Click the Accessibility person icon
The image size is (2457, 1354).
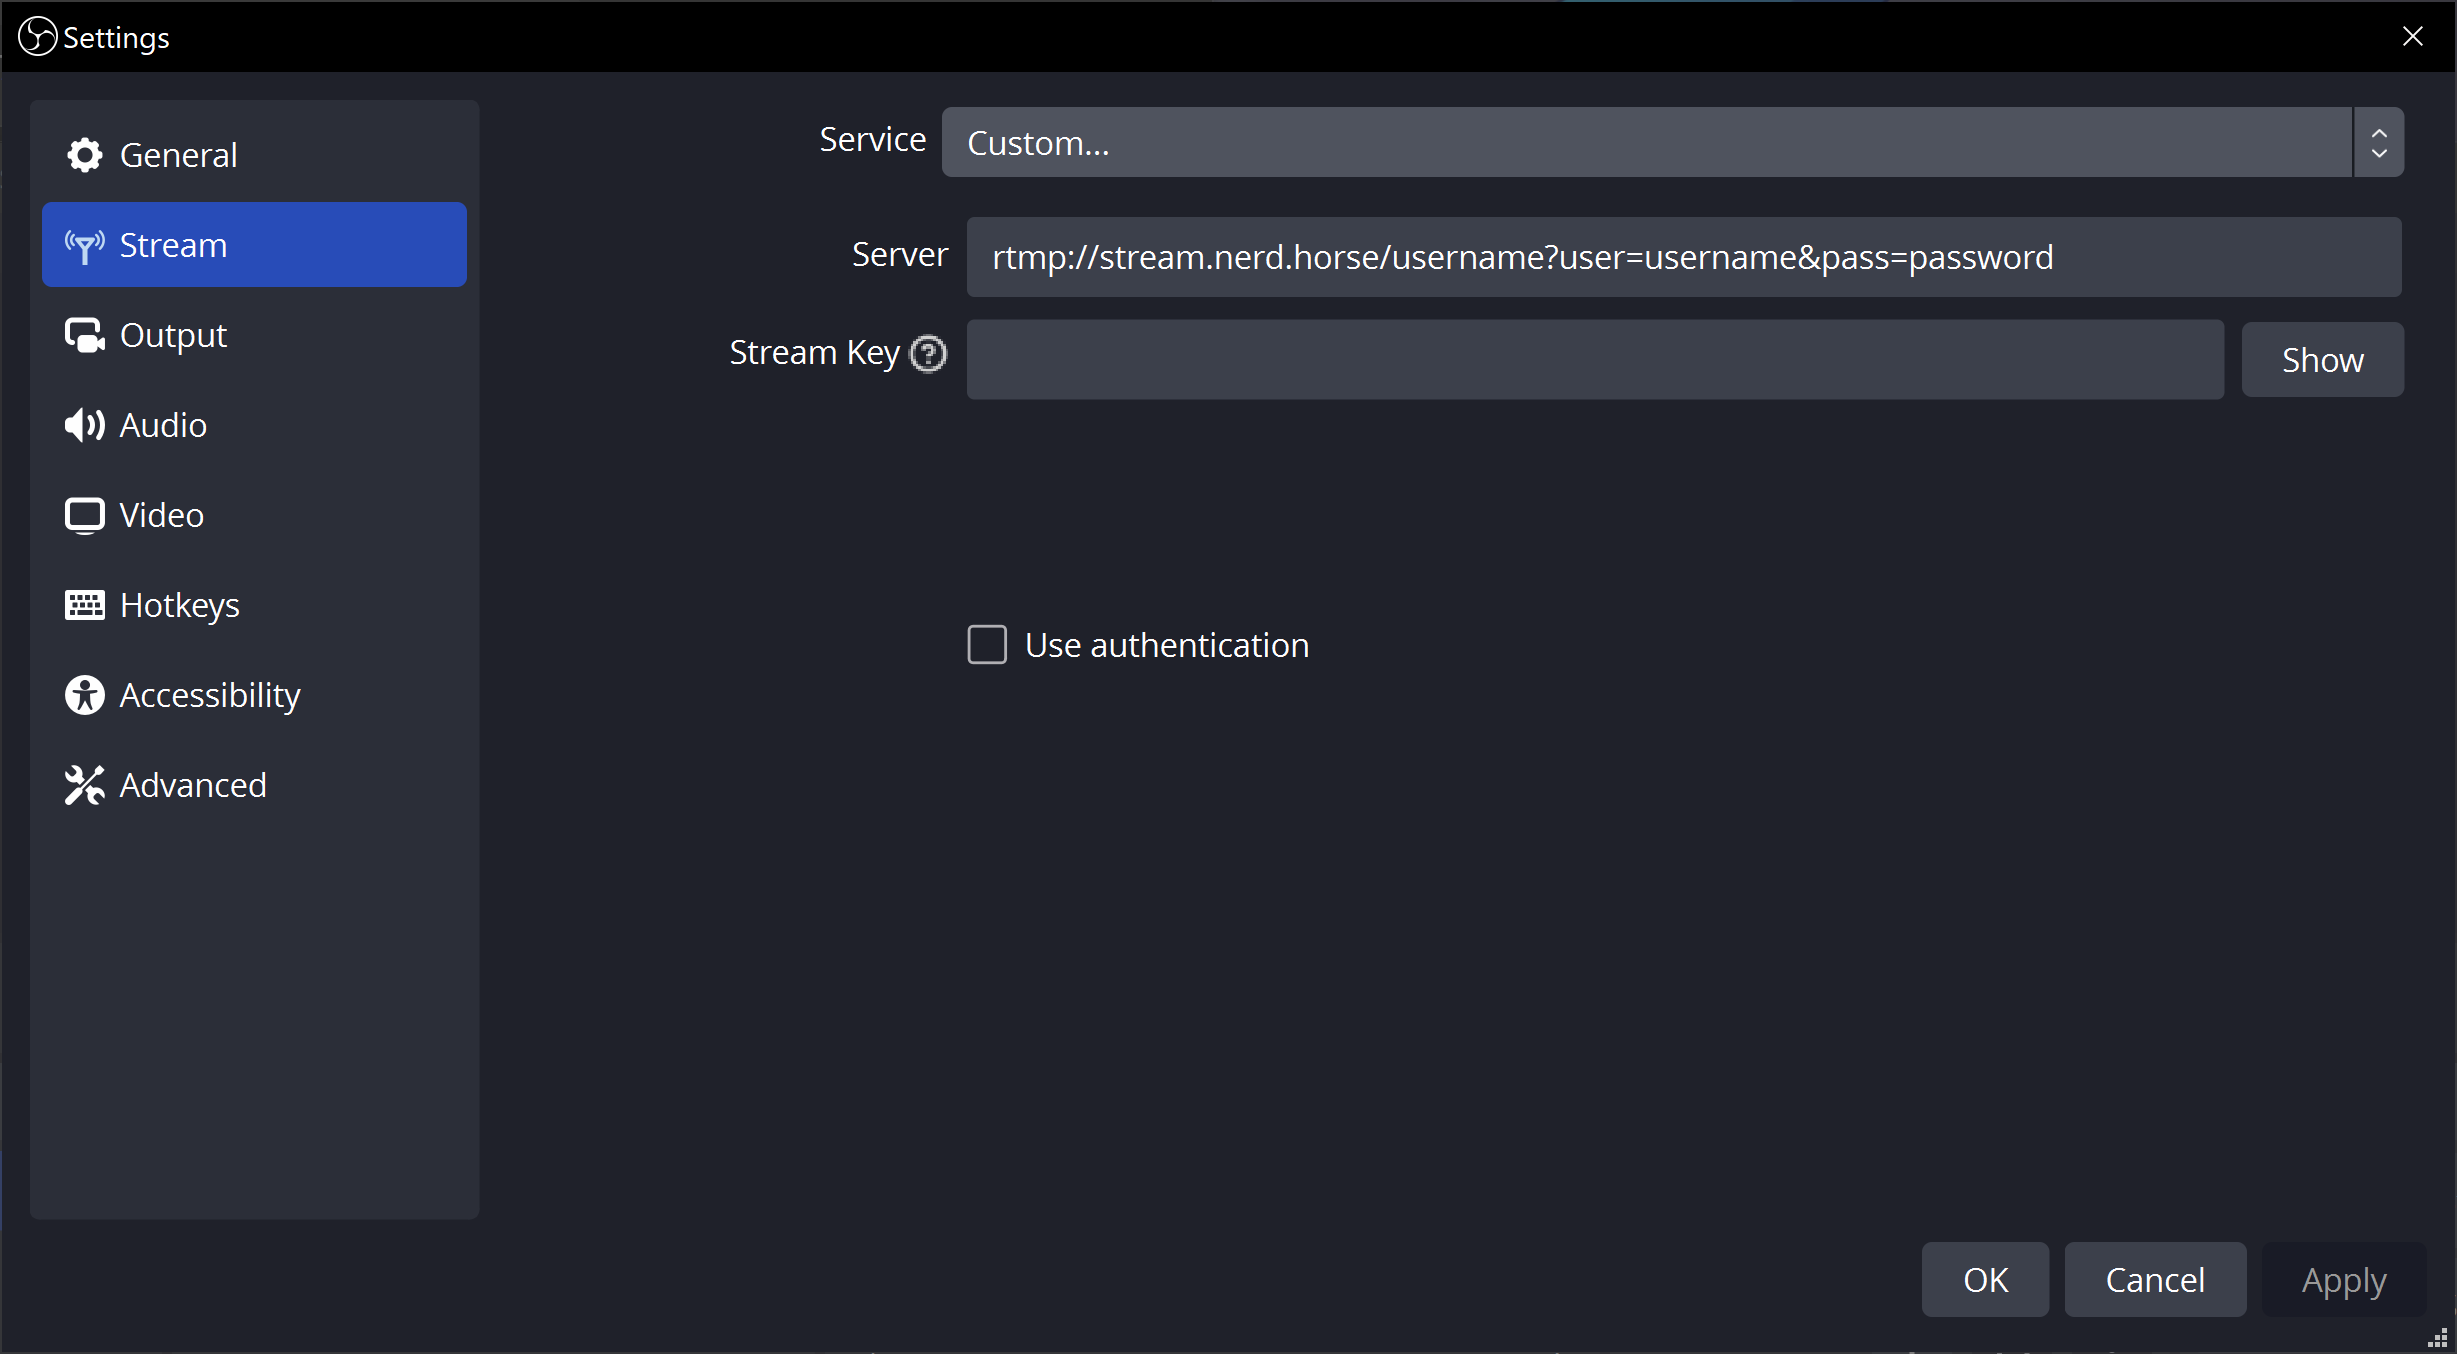coord(85,695)
